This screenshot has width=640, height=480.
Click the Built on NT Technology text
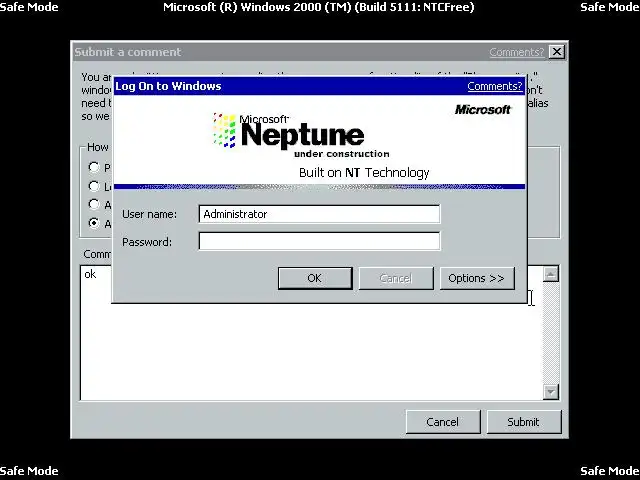364,173
